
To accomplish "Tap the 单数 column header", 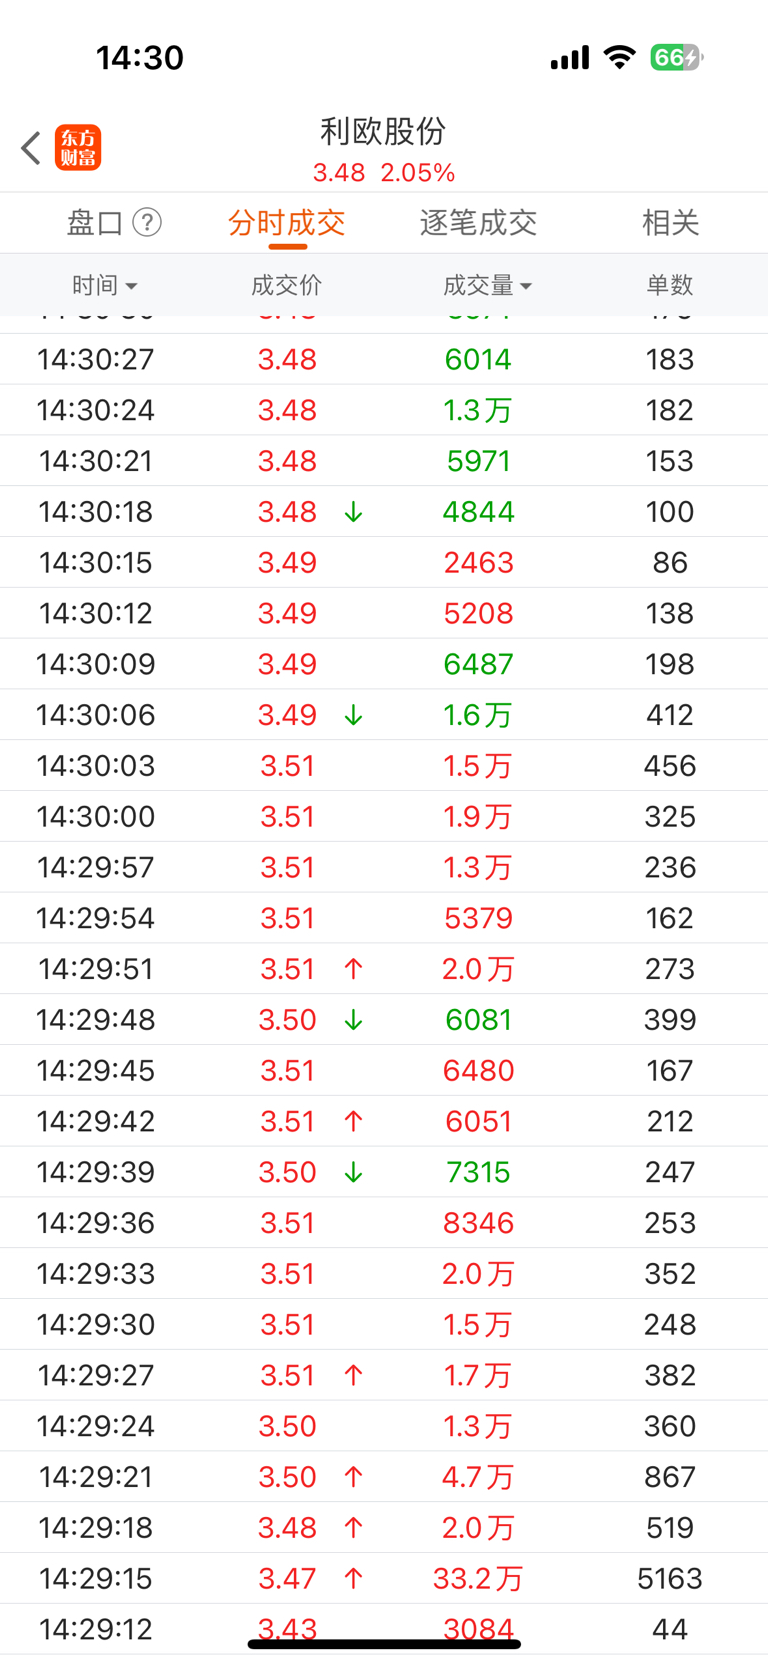I will [x=670, y=285].
